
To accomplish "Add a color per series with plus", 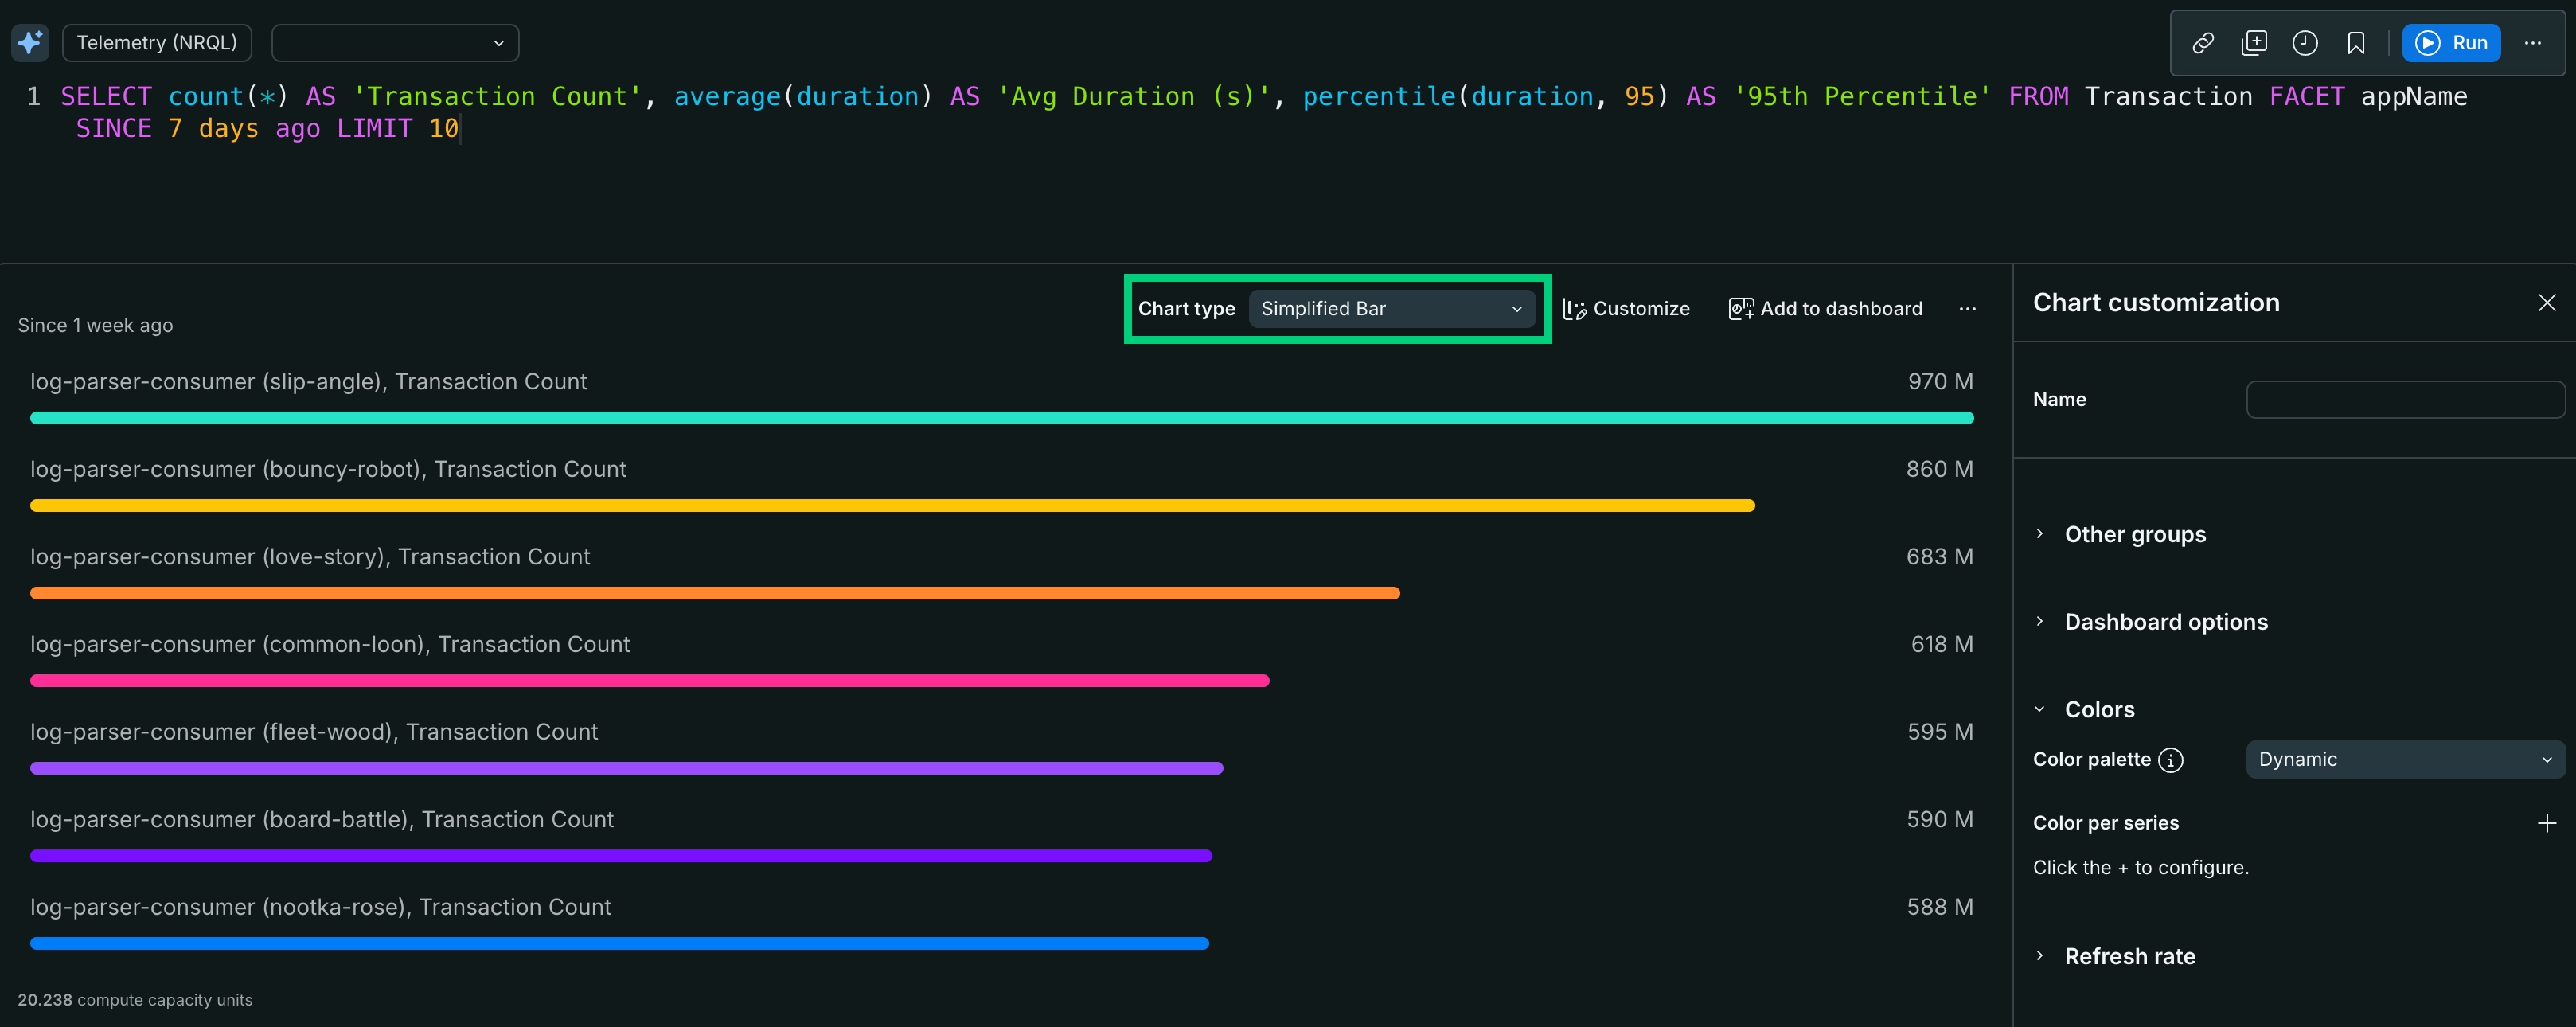I will click(2546, 823).
